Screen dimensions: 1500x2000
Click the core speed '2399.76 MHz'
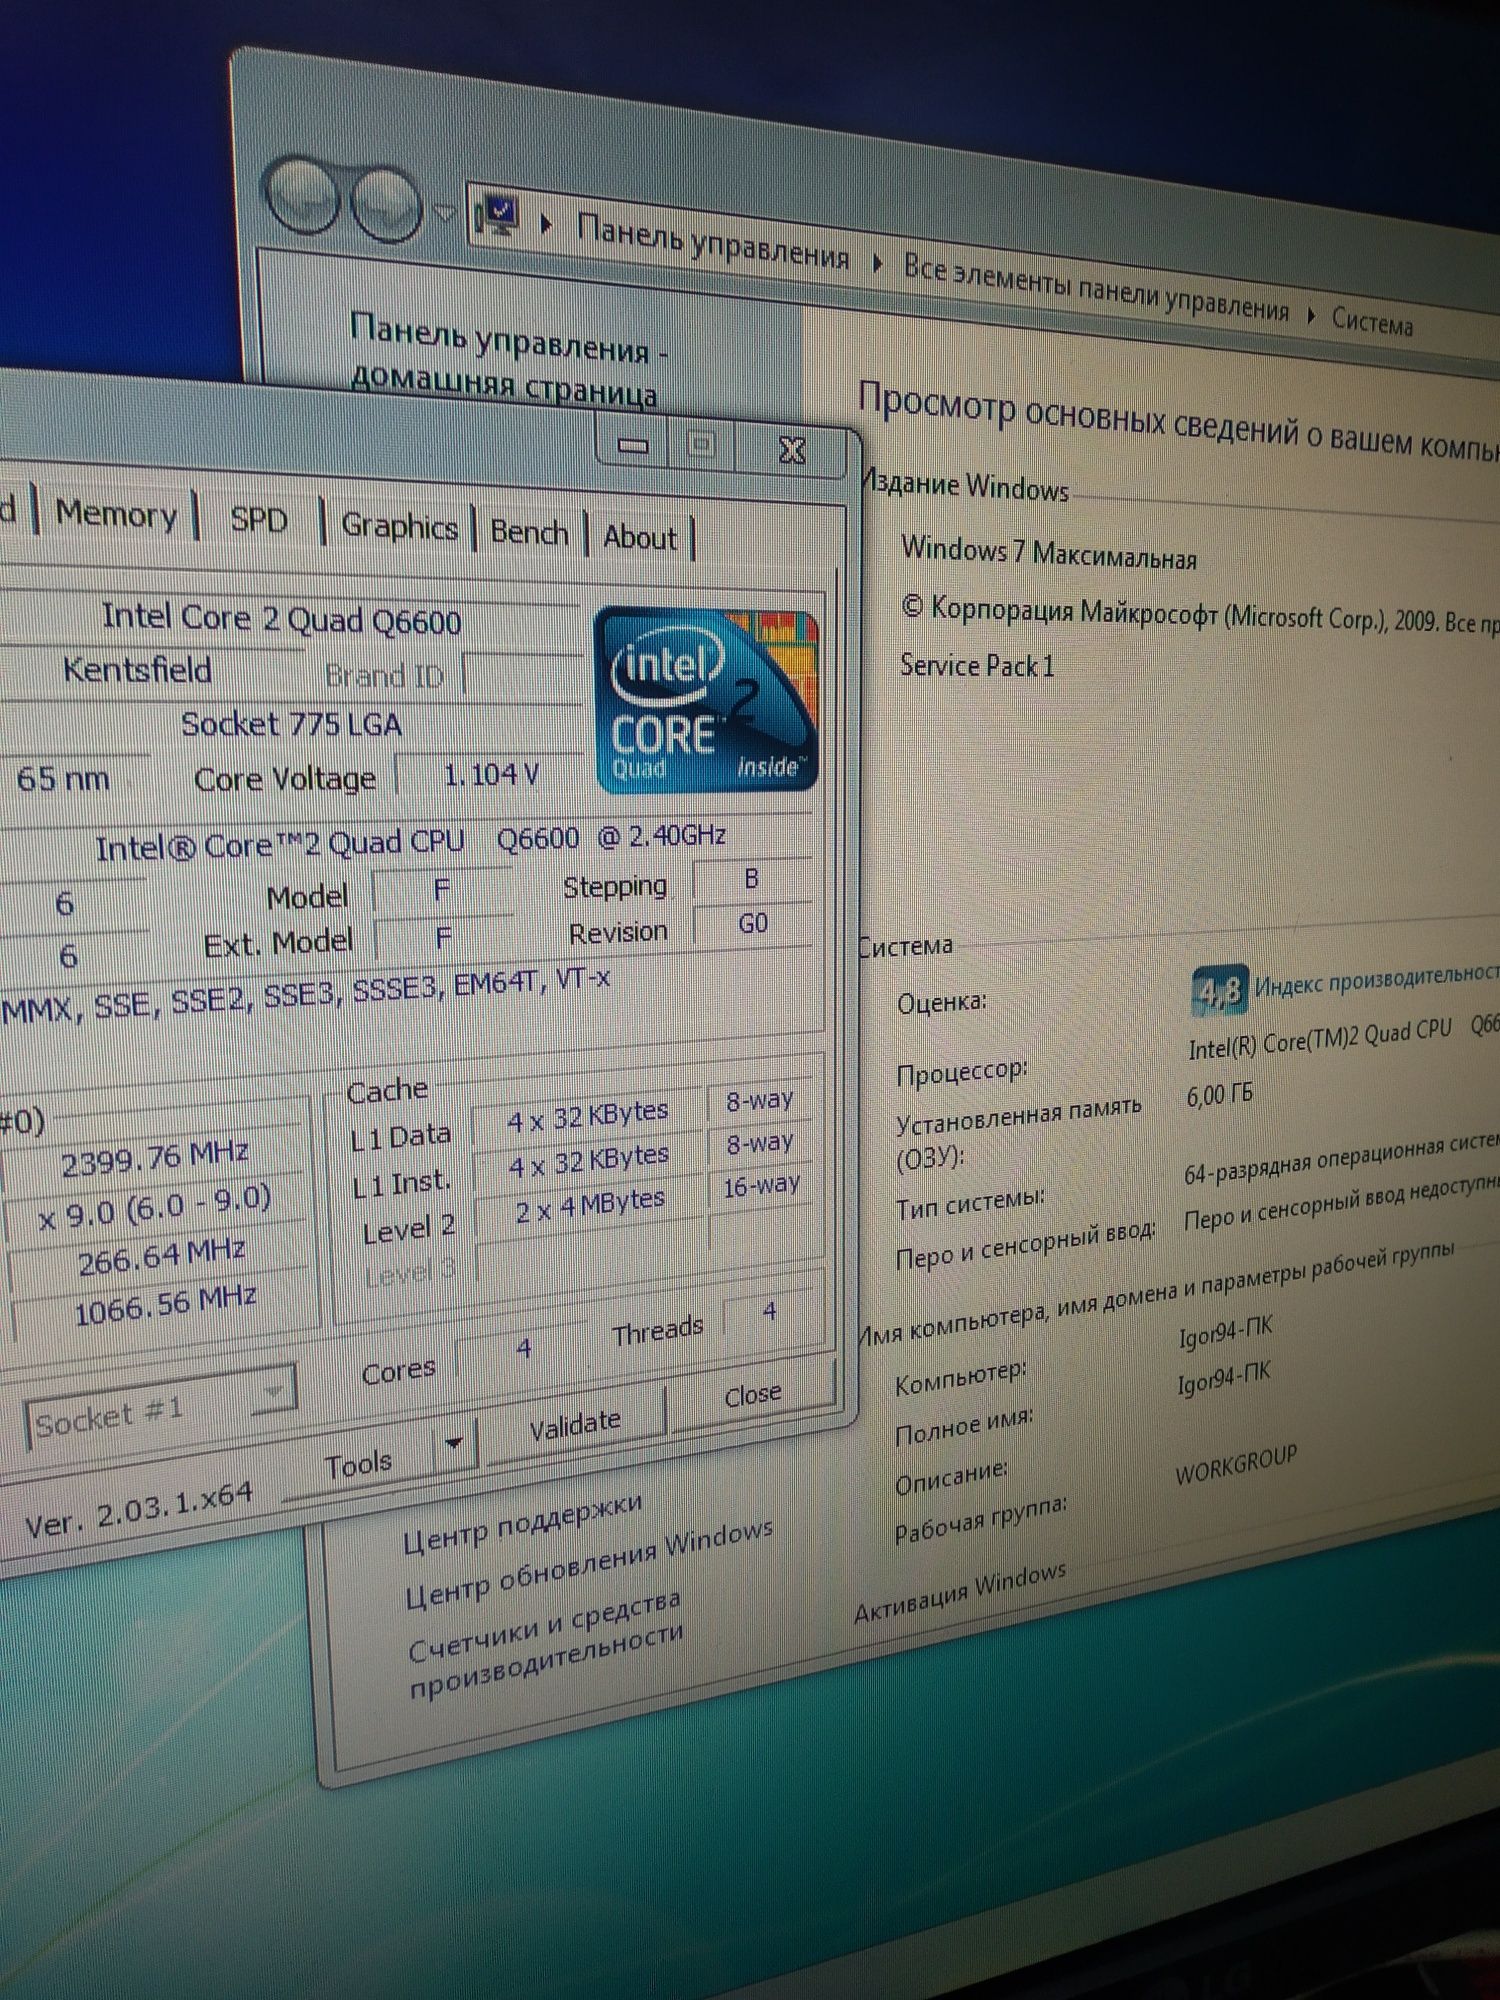pyautogui.click(x=155, y=1159)
